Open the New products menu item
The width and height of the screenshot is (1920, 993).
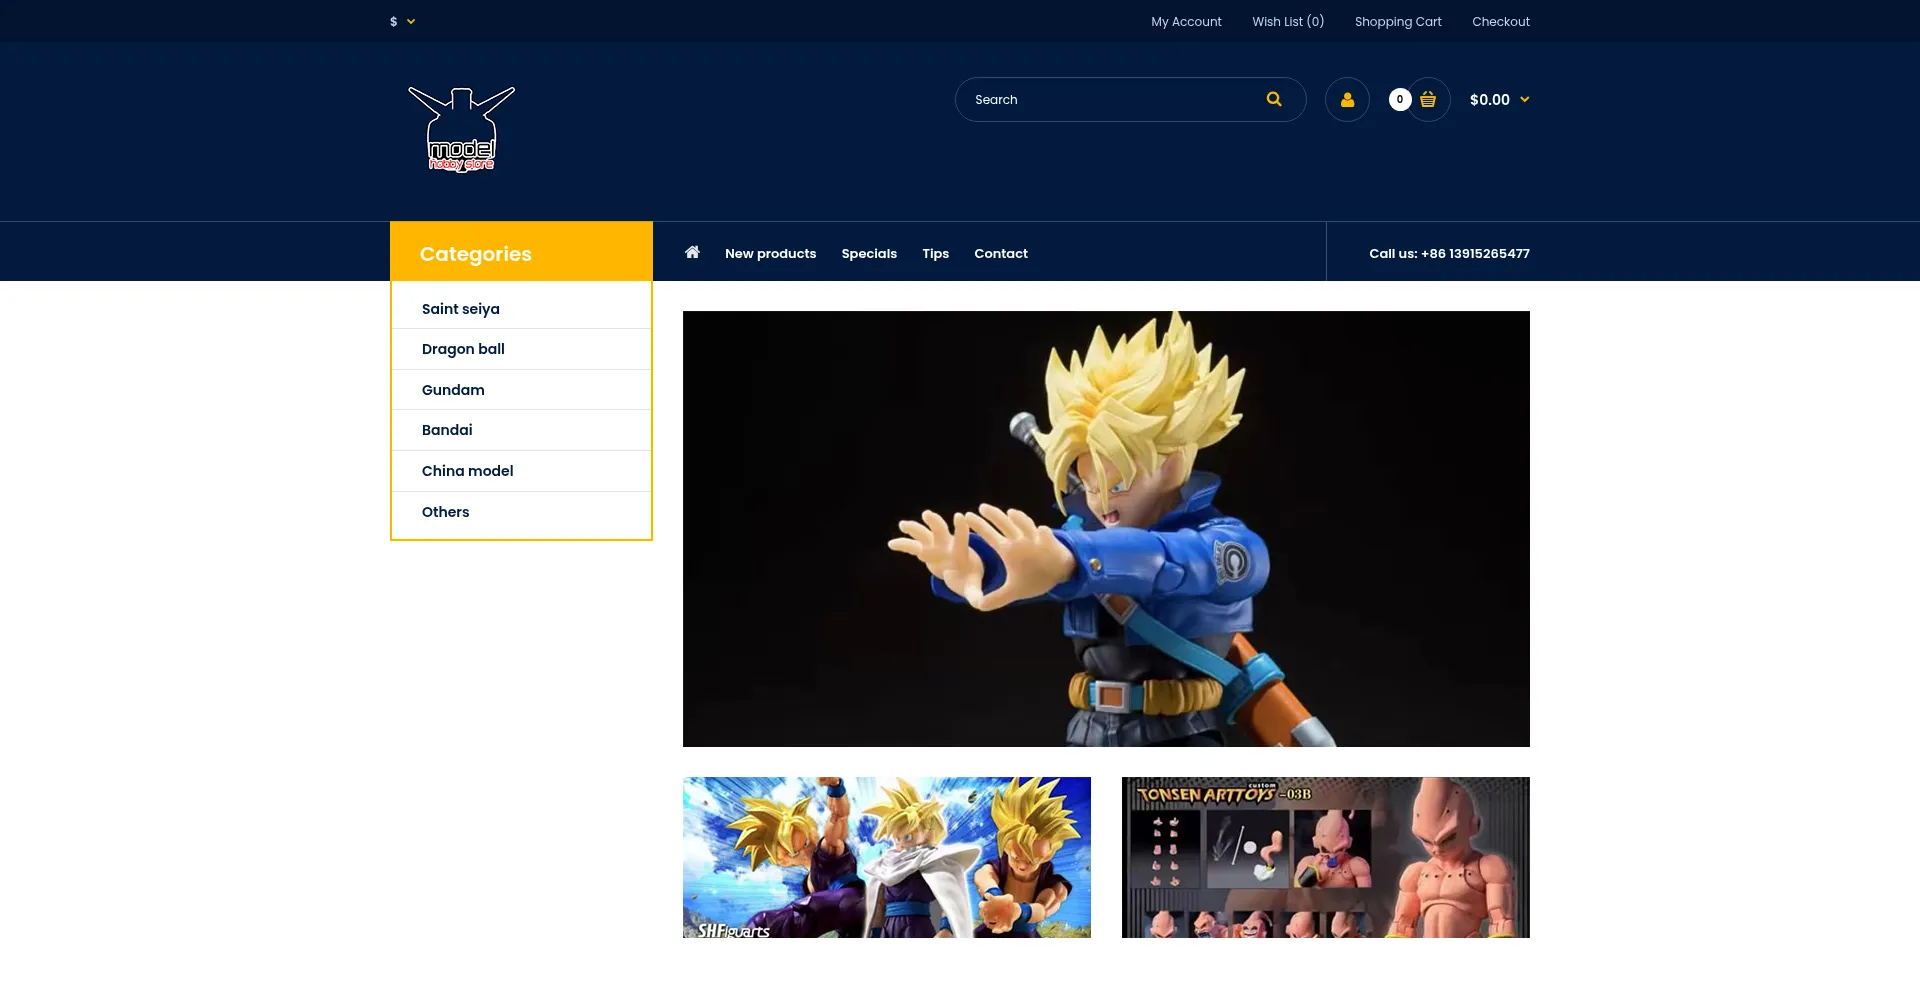click(770, 254)
